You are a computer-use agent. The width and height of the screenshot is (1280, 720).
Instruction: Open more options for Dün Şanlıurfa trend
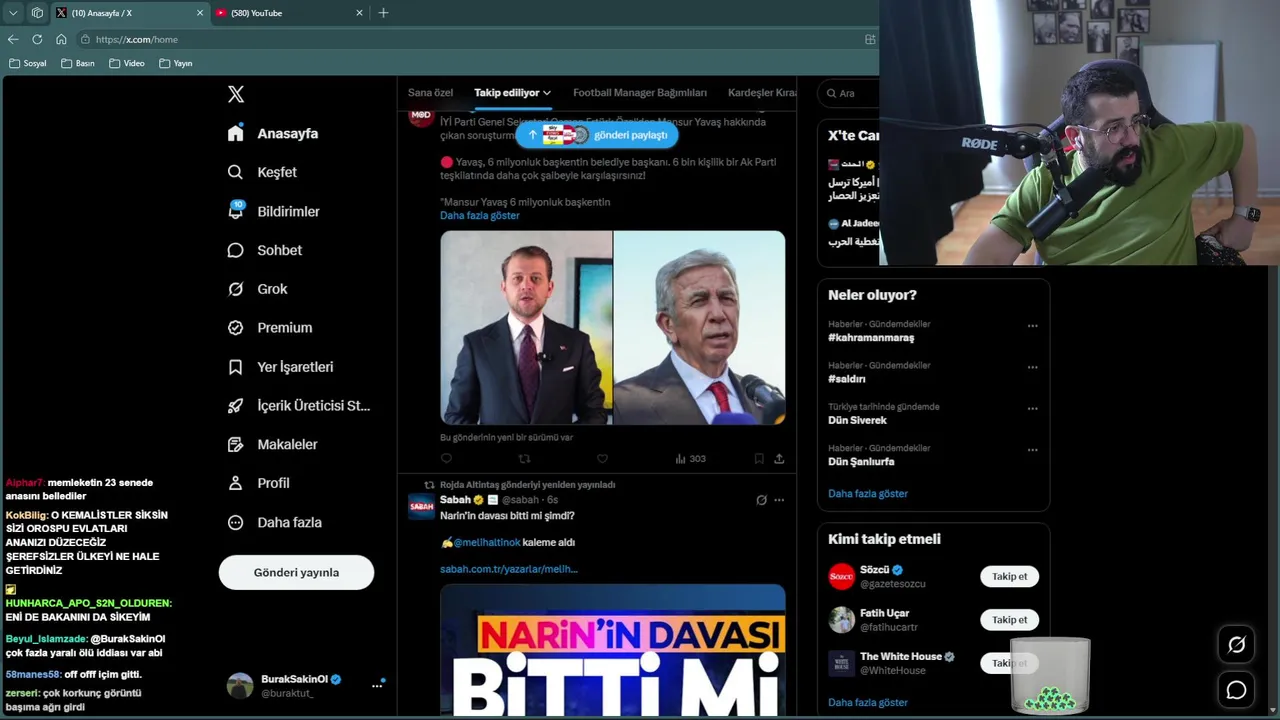tap(1032, 450)
